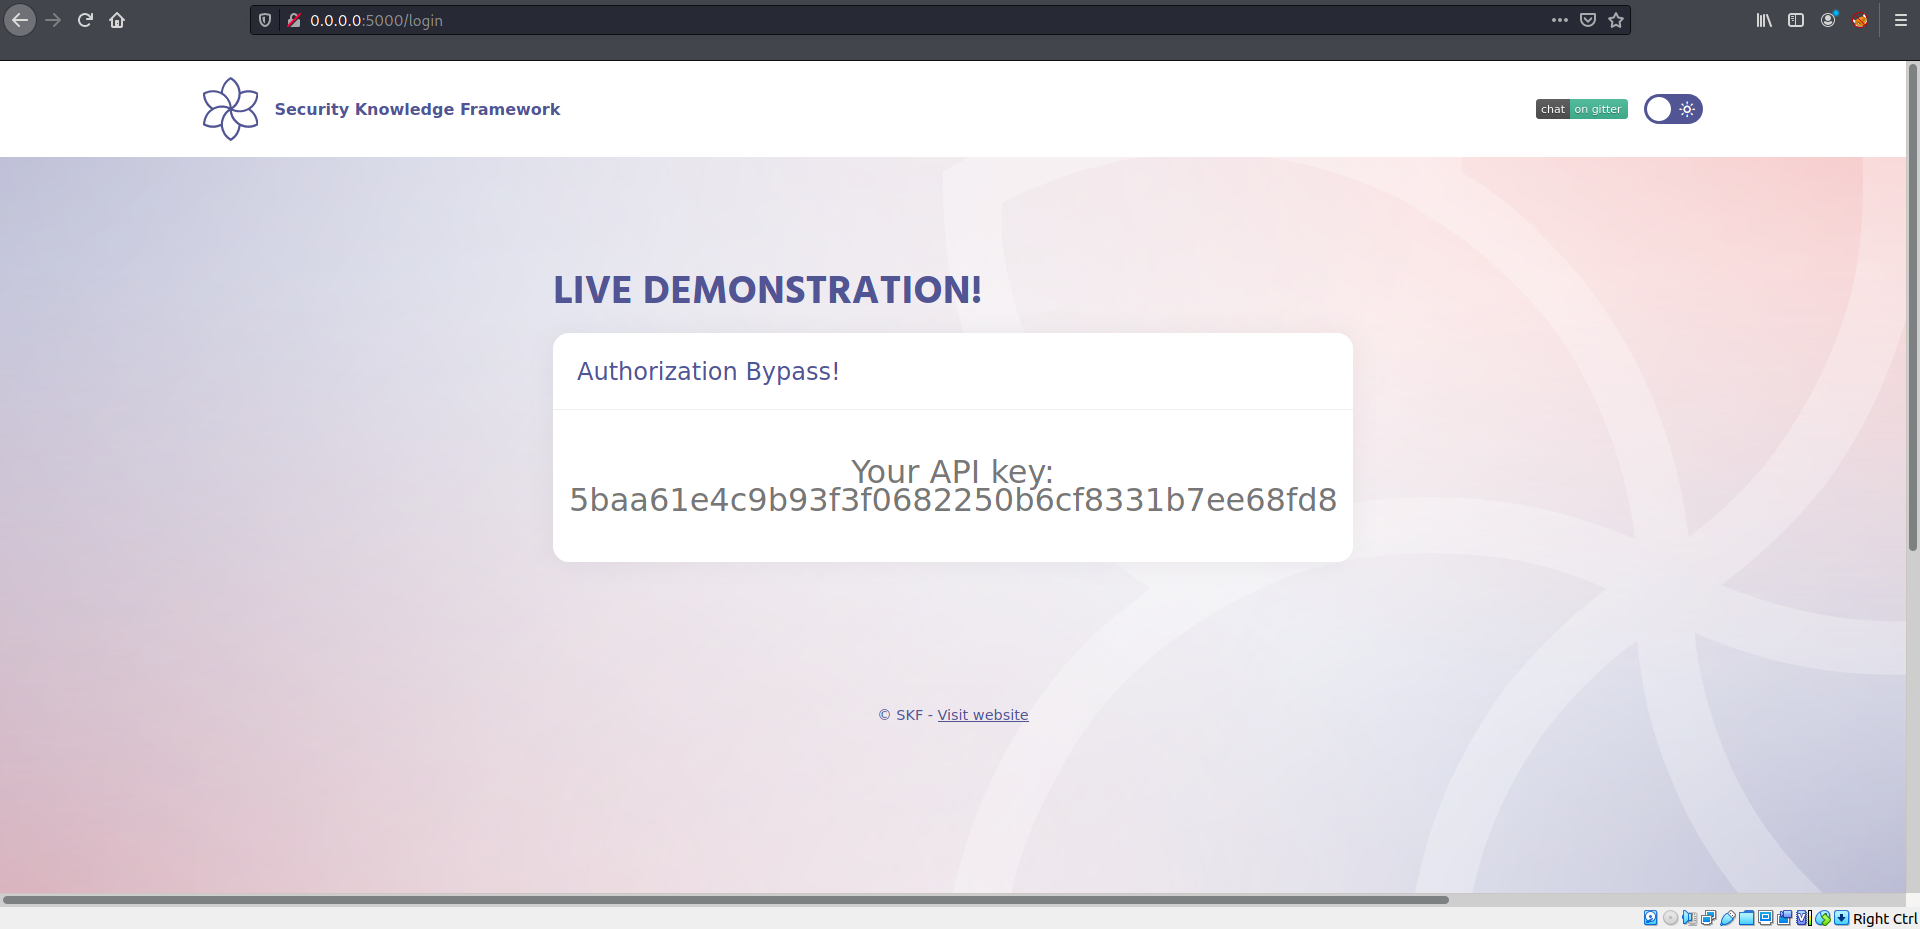Show sidebars in the browser toolbar
1920x929 pixels.
tap(1796, 20)
